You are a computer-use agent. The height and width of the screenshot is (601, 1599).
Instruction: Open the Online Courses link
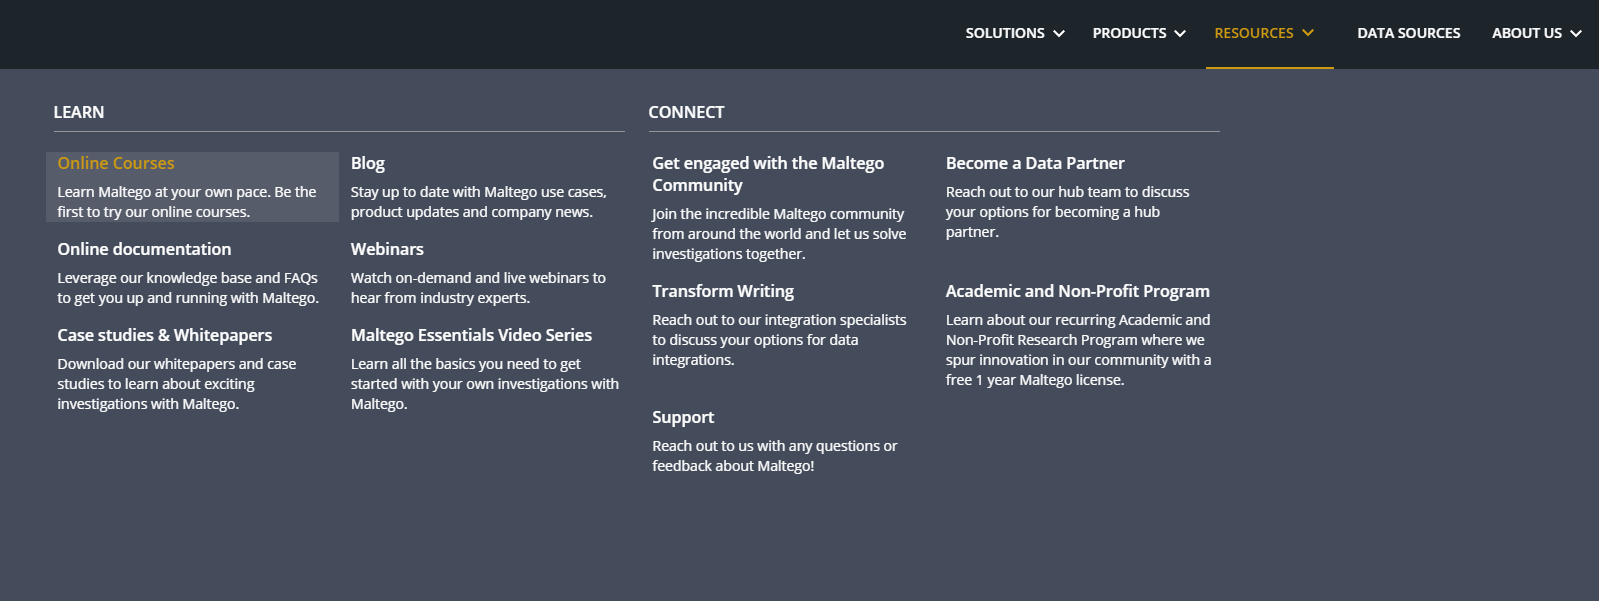click(x=116, y=163)
